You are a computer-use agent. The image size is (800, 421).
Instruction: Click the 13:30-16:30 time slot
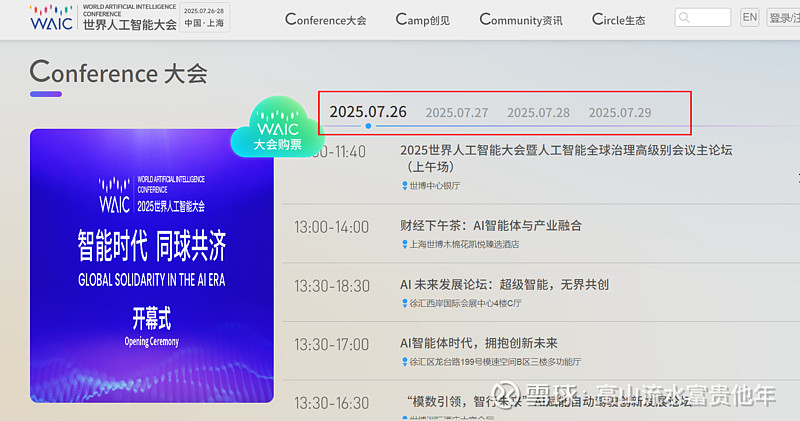(332, 403)
